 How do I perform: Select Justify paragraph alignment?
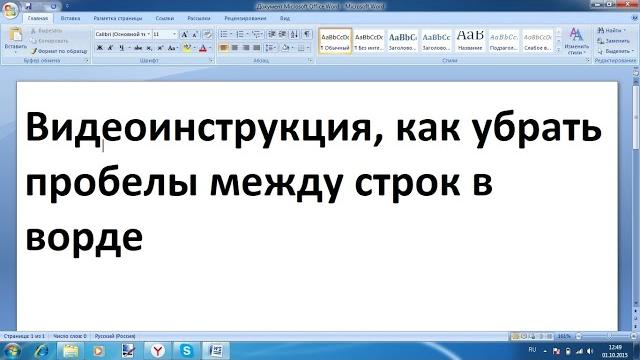pyautogui.click(x=256, y=48)
